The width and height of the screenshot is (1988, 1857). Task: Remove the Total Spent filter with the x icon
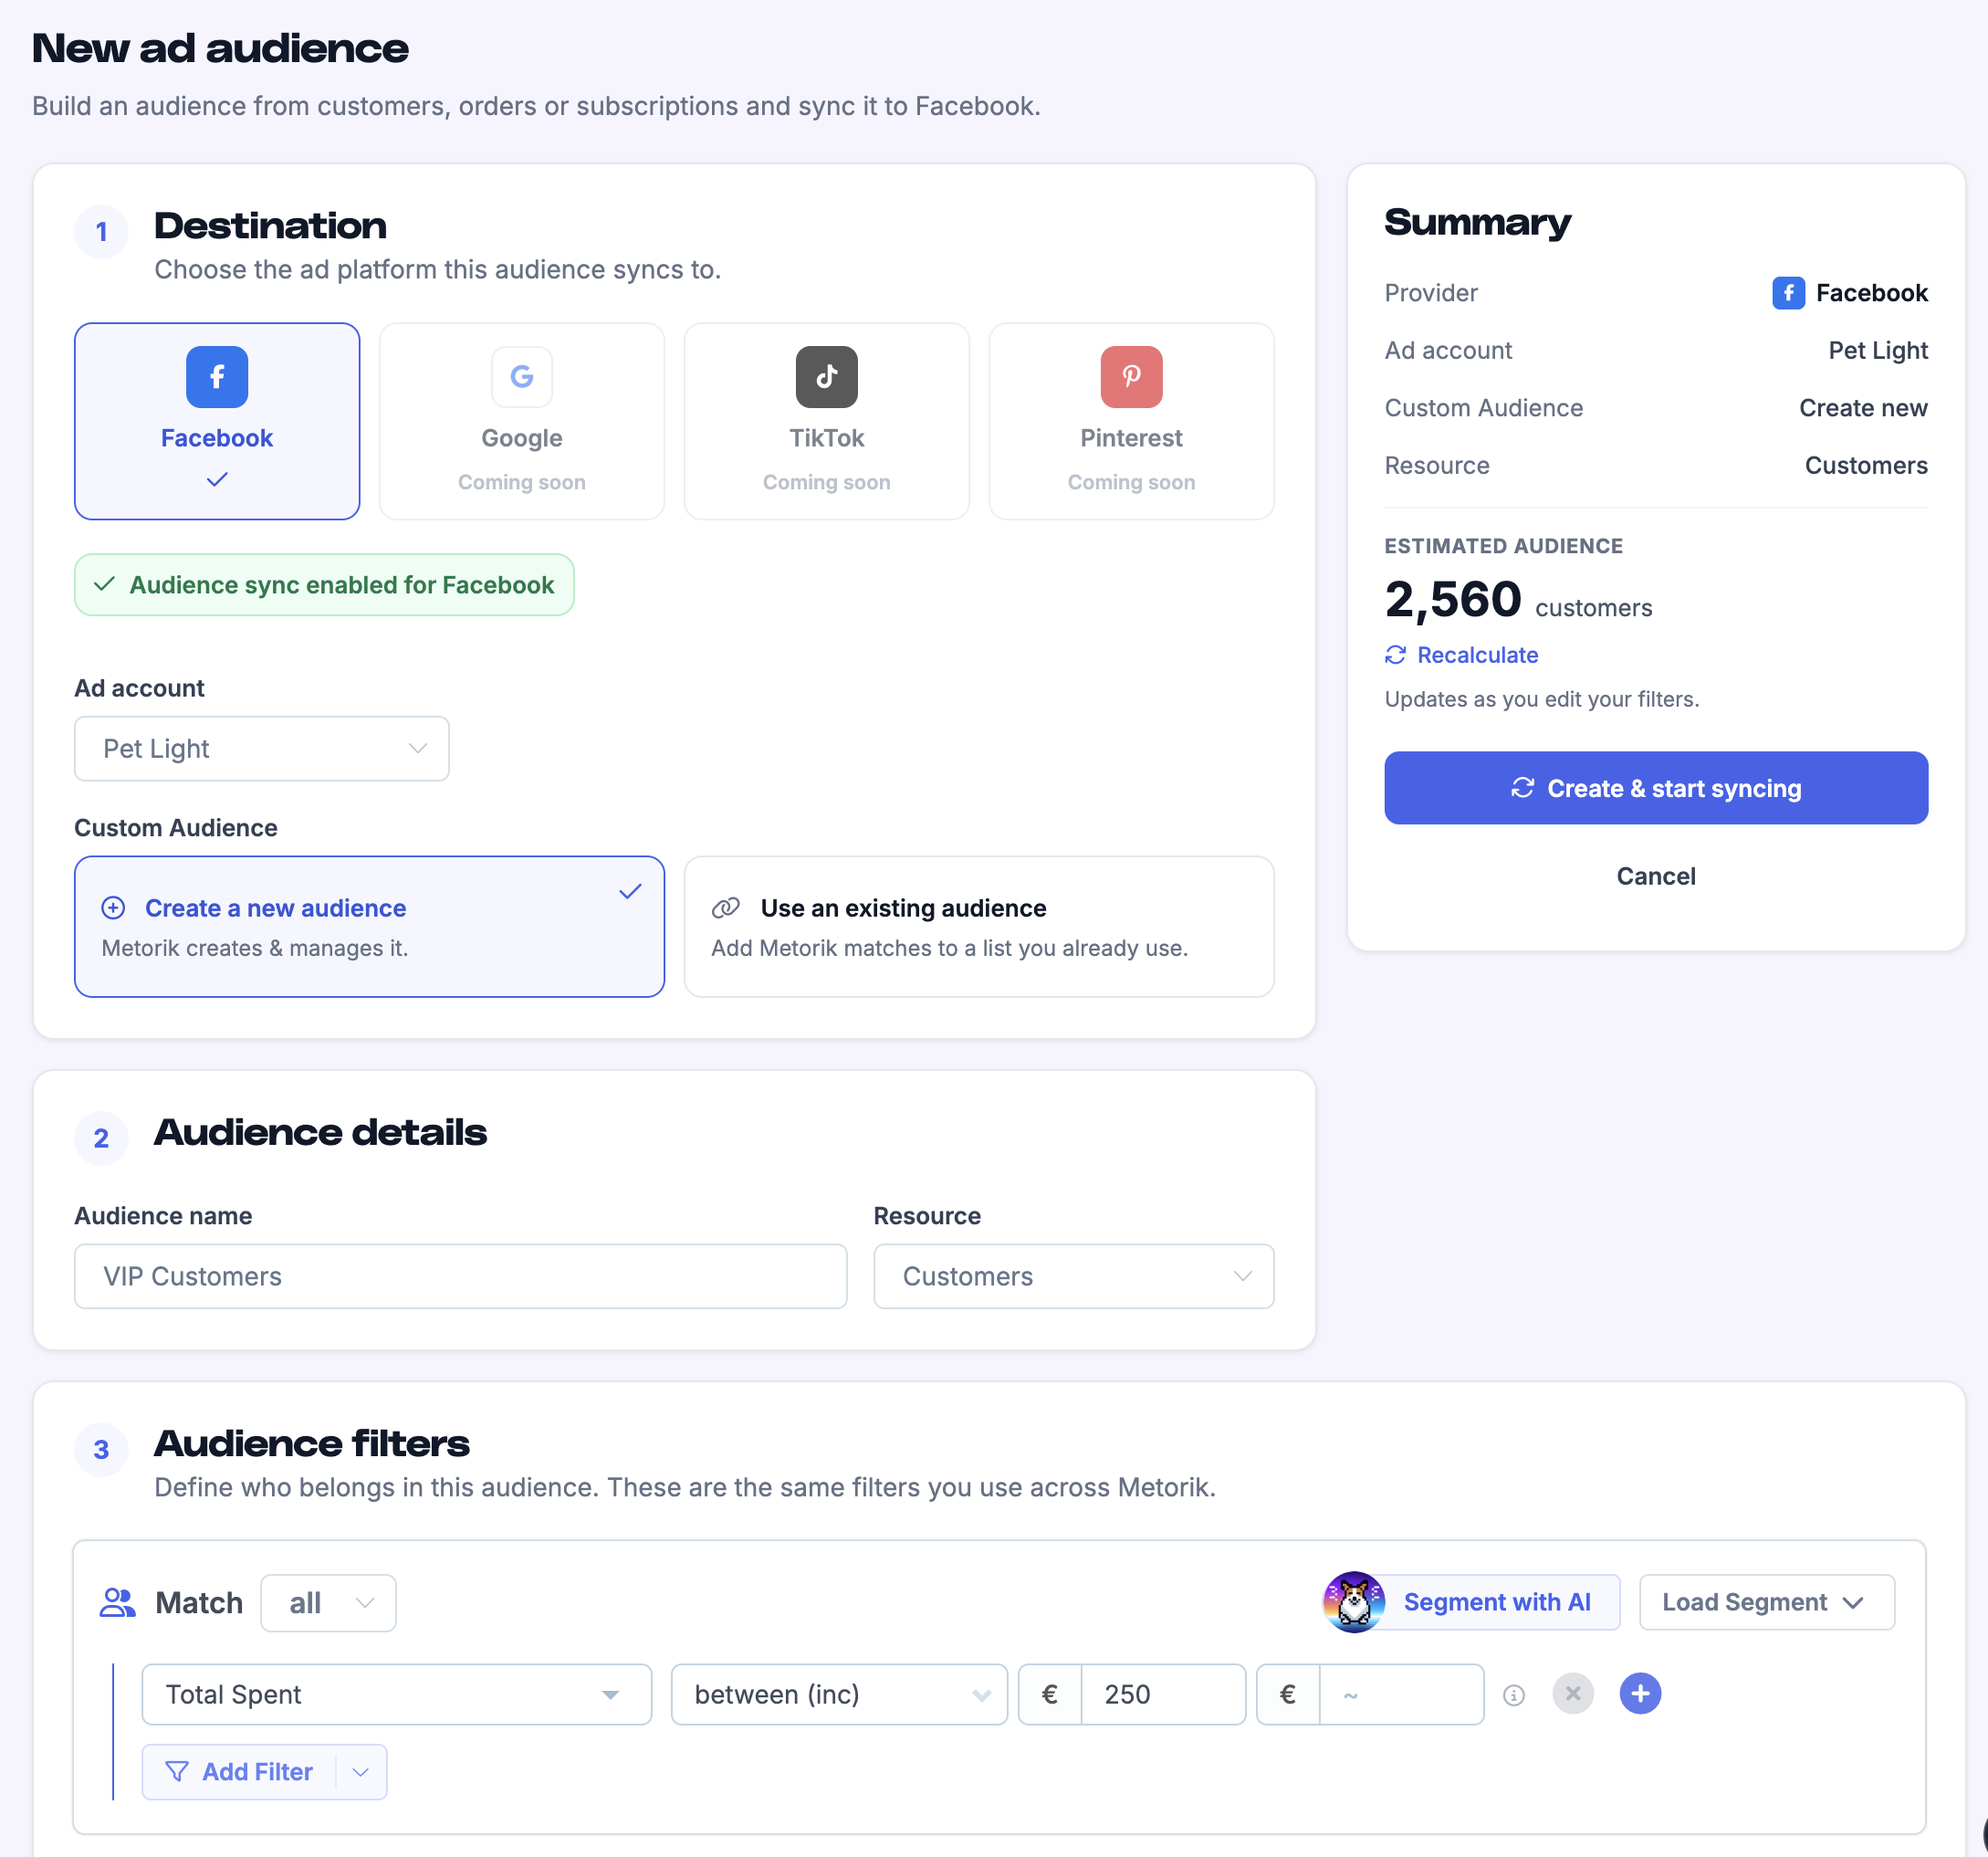(1574, 1694)
